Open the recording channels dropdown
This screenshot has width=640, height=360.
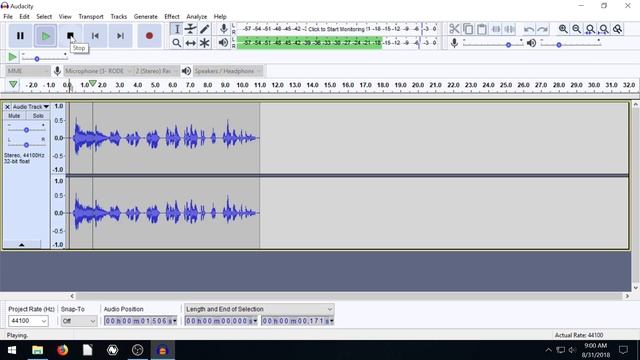[156, 71]
